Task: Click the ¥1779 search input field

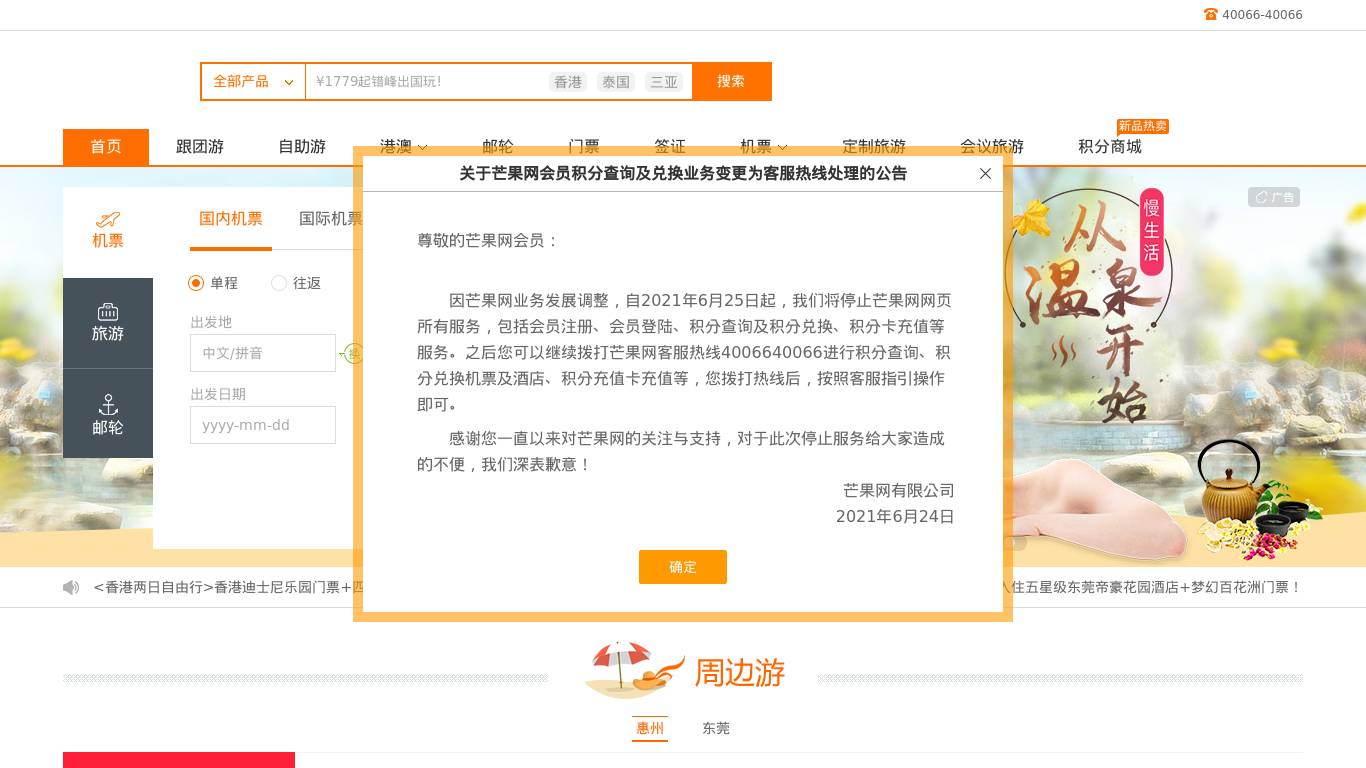Action: [x=420, y=81]
